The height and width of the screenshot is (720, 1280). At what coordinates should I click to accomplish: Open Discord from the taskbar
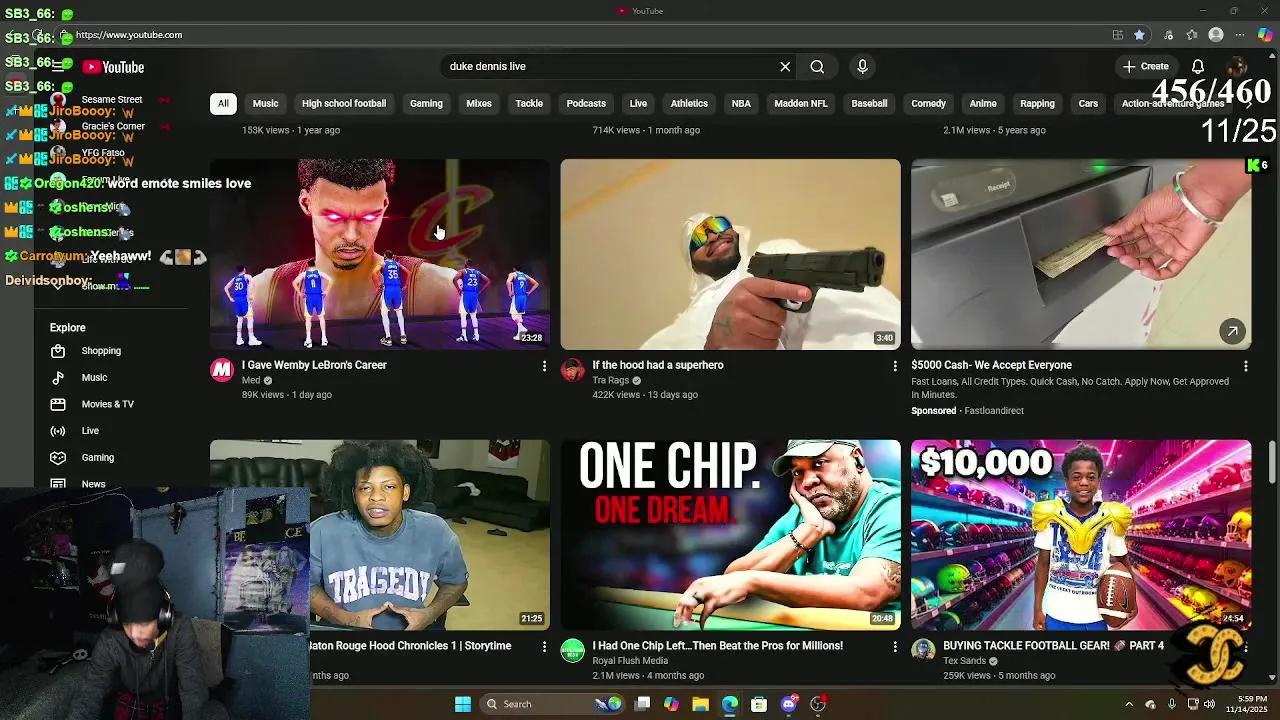(789, 704)
